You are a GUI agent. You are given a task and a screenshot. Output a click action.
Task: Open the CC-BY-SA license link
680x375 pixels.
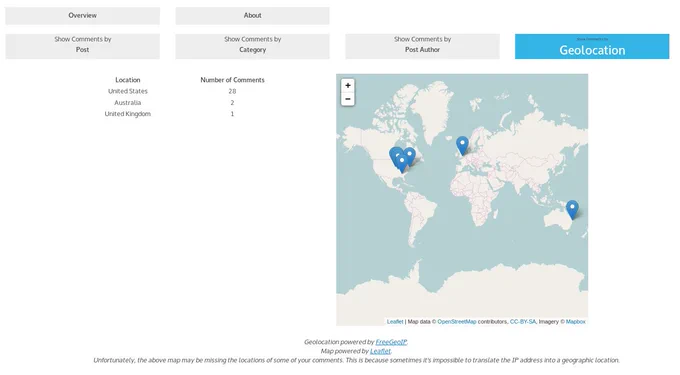523,322
